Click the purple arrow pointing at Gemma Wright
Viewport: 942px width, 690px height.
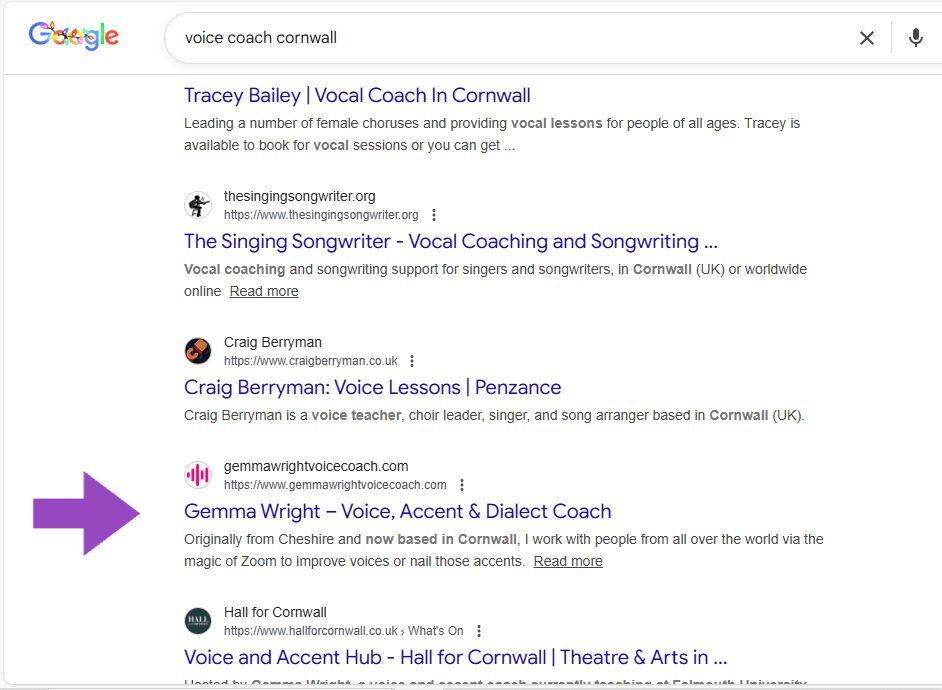click(86, 513)
